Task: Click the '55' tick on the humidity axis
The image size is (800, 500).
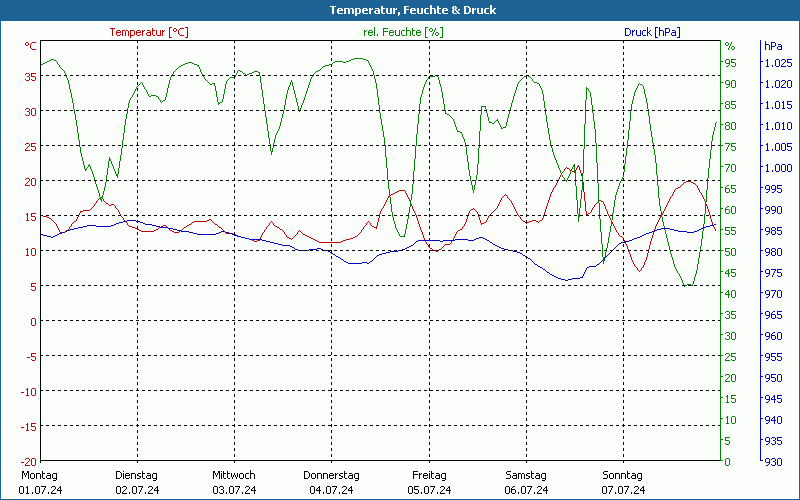Action: pyautogui.click(x=731, y=231)
